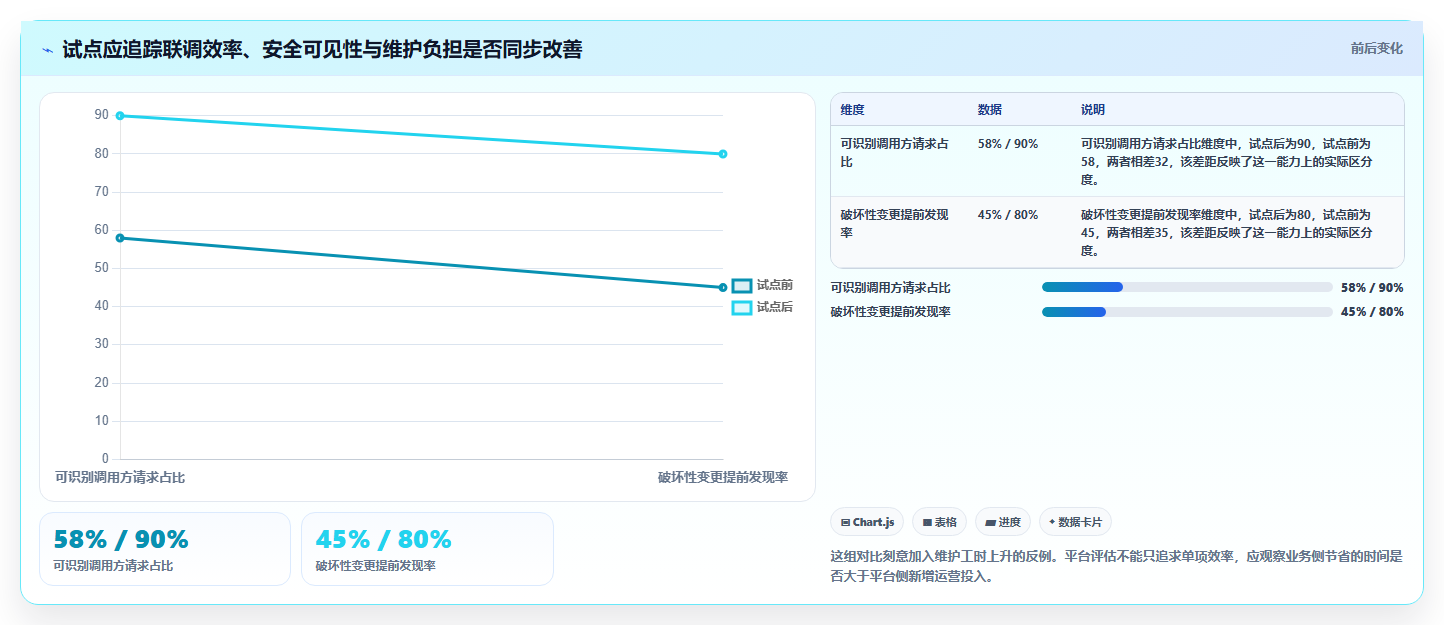Viewport: 1444px width, 625px height.
Task: Click the 试点前 legend label
Action: pos(775,286)
